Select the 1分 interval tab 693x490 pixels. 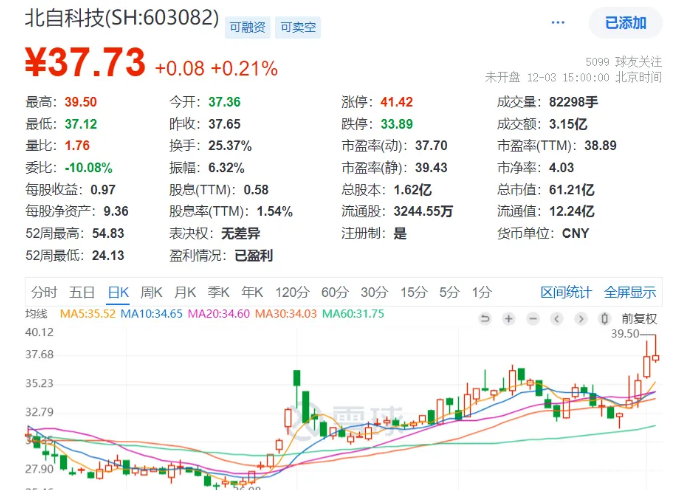click(482, 292)
